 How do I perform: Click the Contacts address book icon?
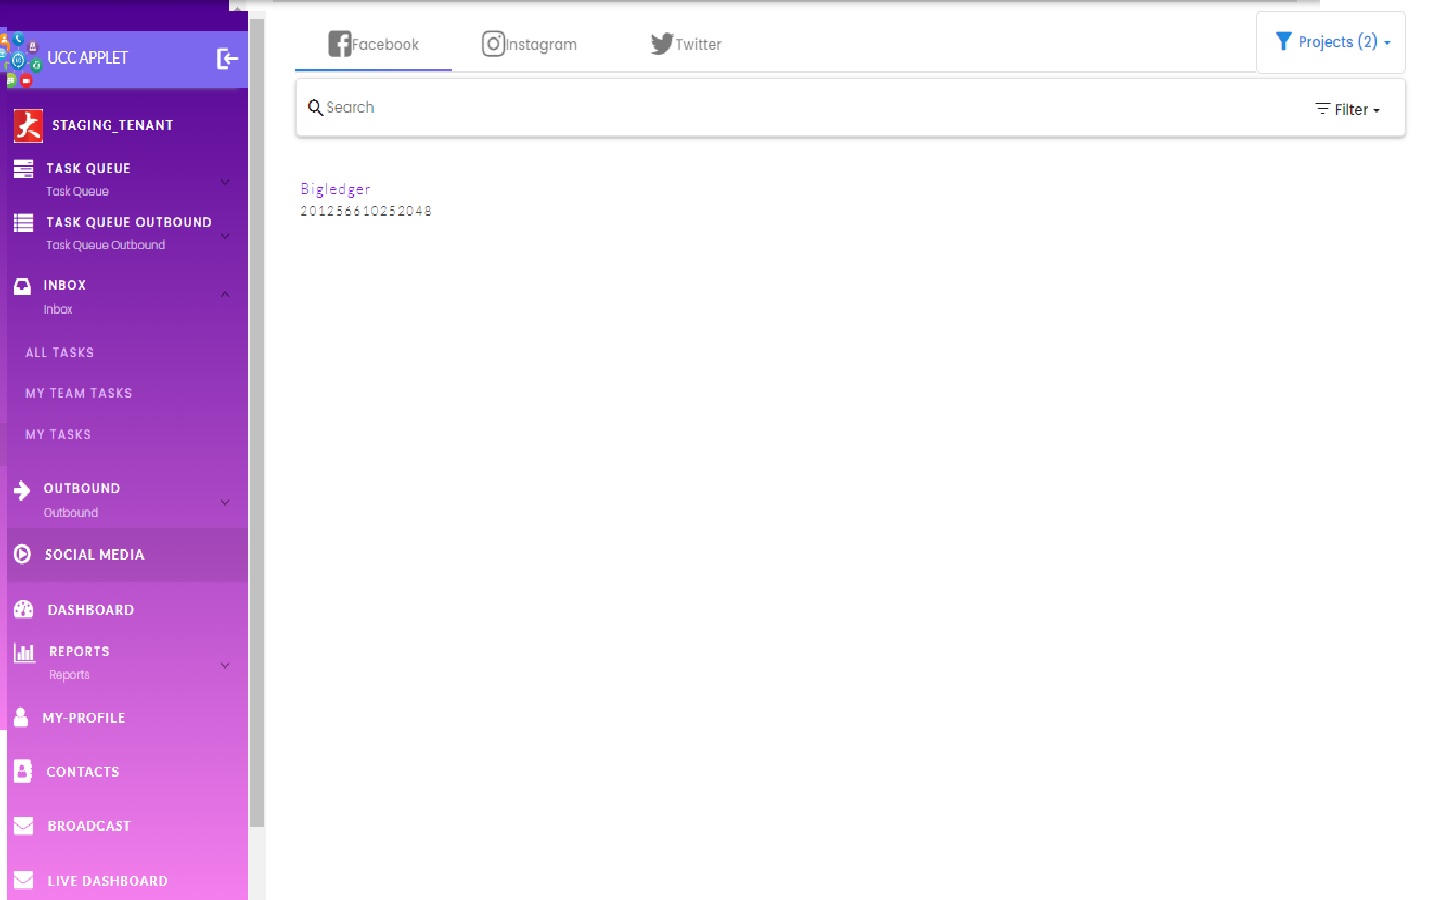tap(23, 771)
